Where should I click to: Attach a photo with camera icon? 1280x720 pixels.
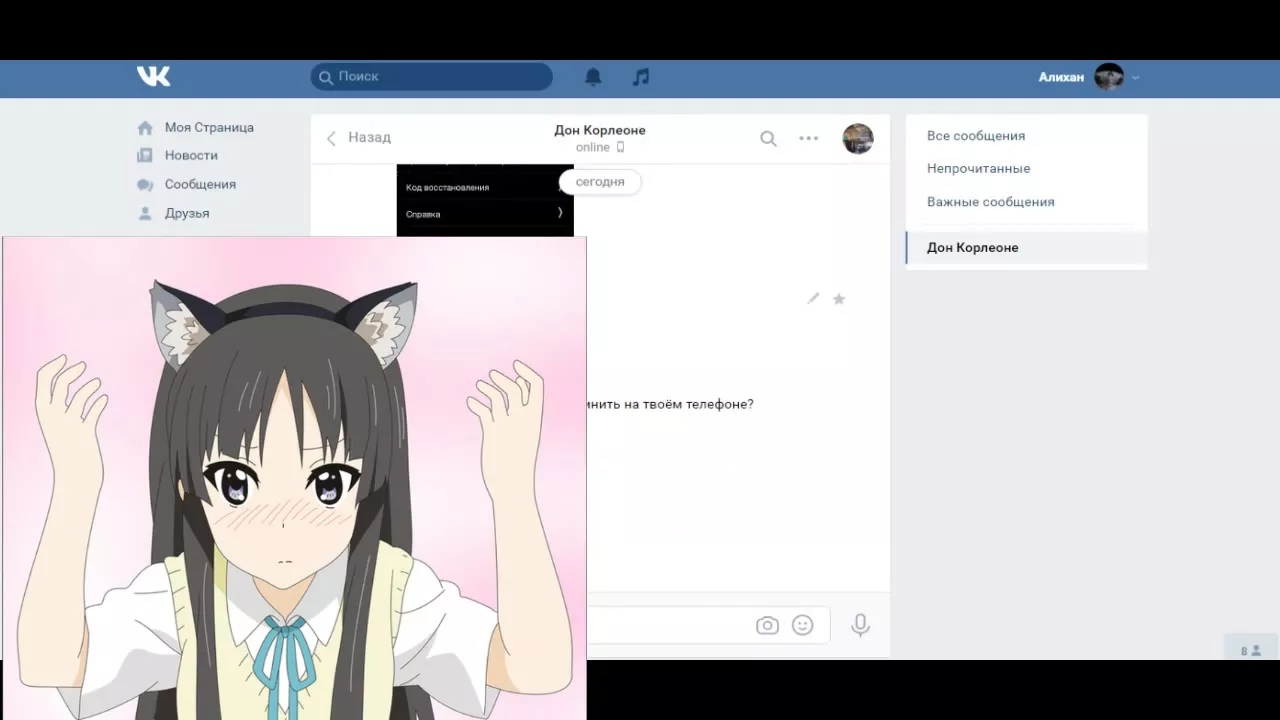point(767,625)
